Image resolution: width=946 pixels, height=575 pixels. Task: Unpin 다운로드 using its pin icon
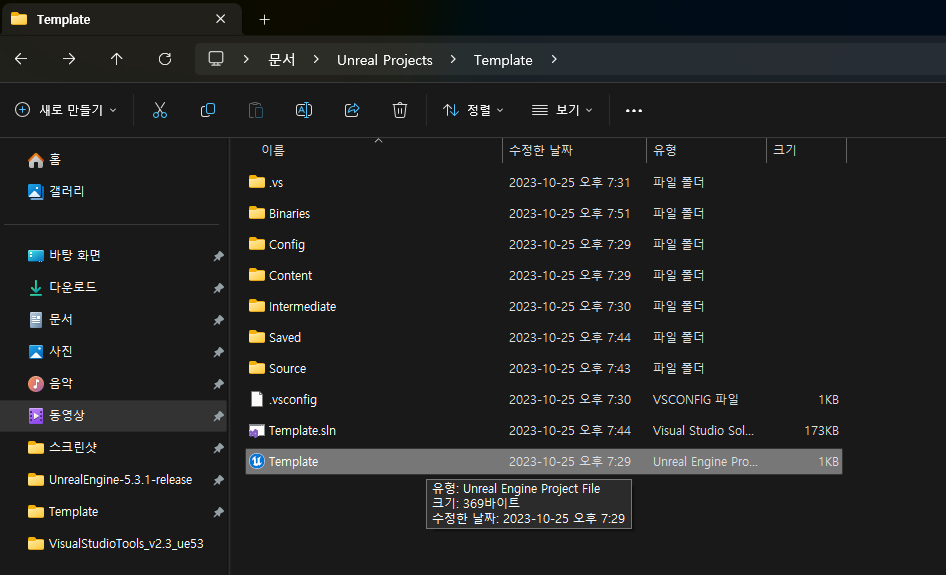tap(218, 288)
